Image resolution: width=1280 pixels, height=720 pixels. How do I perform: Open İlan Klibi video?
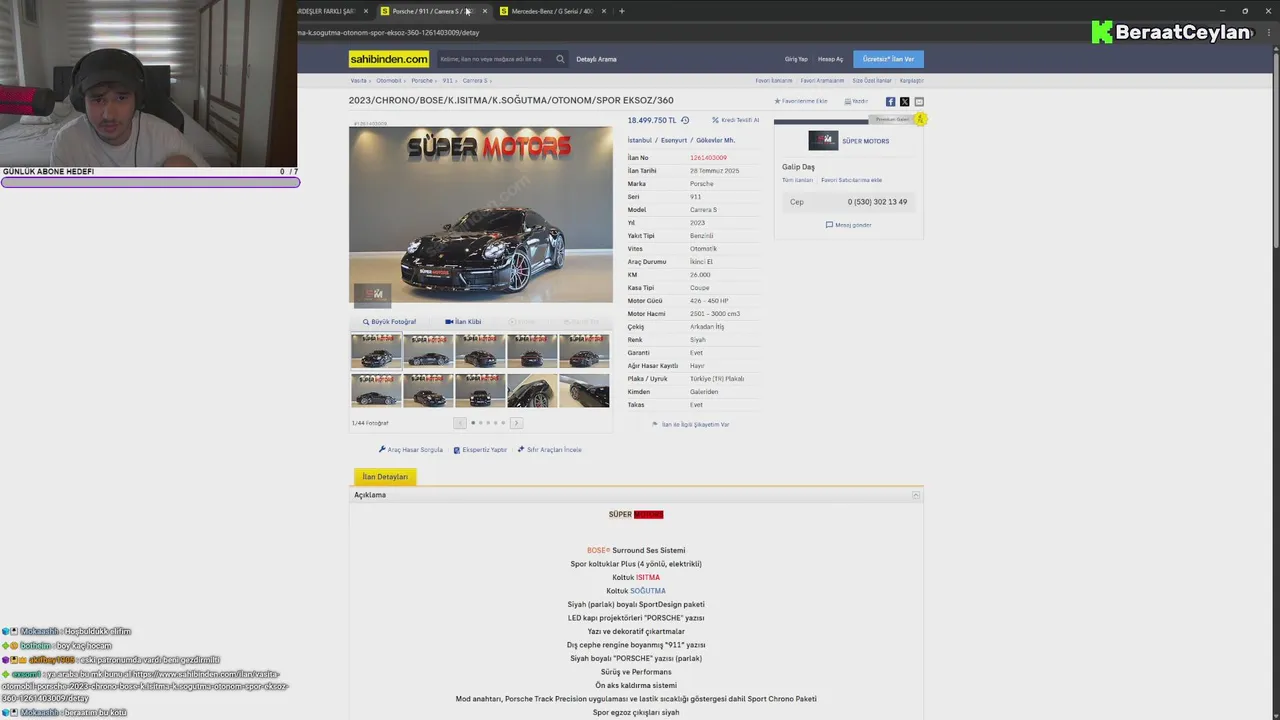click(463, 322)
